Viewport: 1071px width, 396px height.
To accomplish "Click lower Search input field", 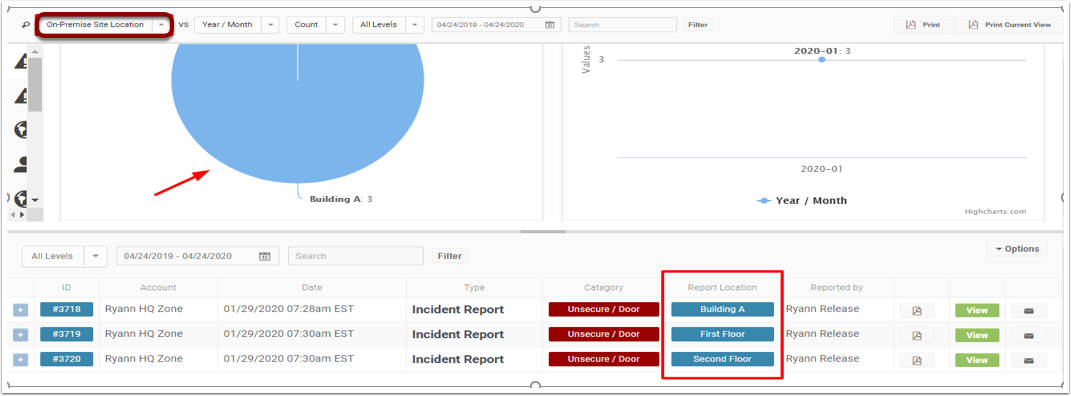I will (356, 256).
